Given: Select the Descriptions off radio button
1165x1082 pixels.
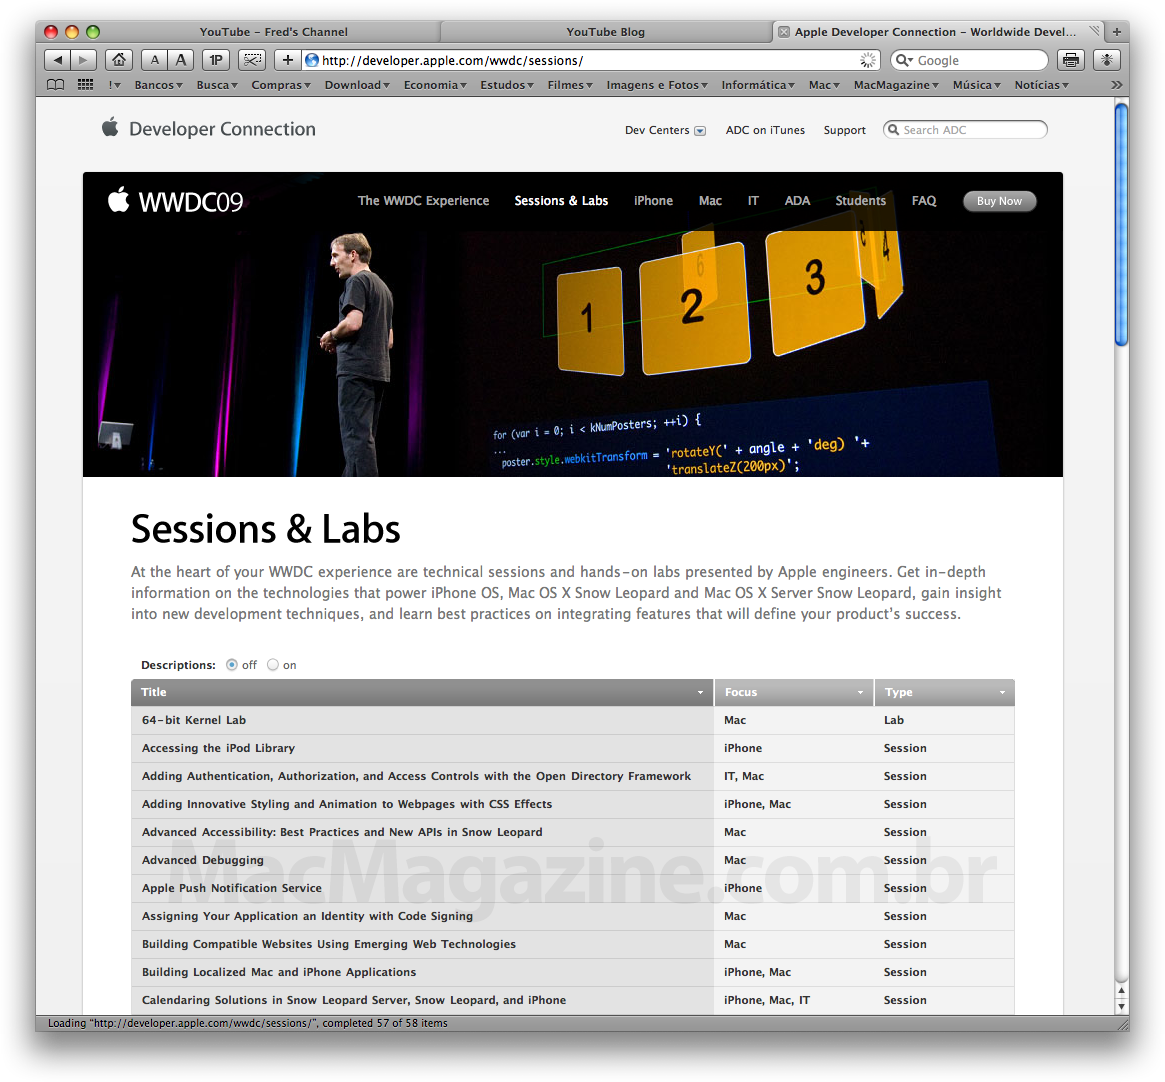Looking at the screenshot, I should [232, 665].
